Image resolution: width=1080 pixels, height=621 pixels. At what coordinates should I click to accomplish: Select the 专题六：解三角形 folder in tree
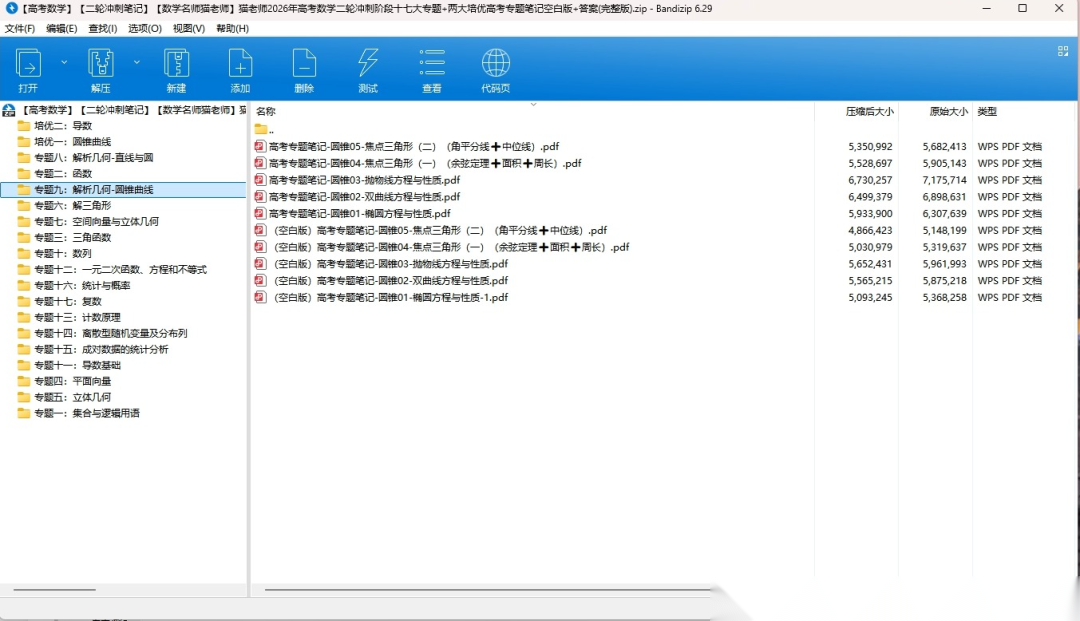[72, 205]
